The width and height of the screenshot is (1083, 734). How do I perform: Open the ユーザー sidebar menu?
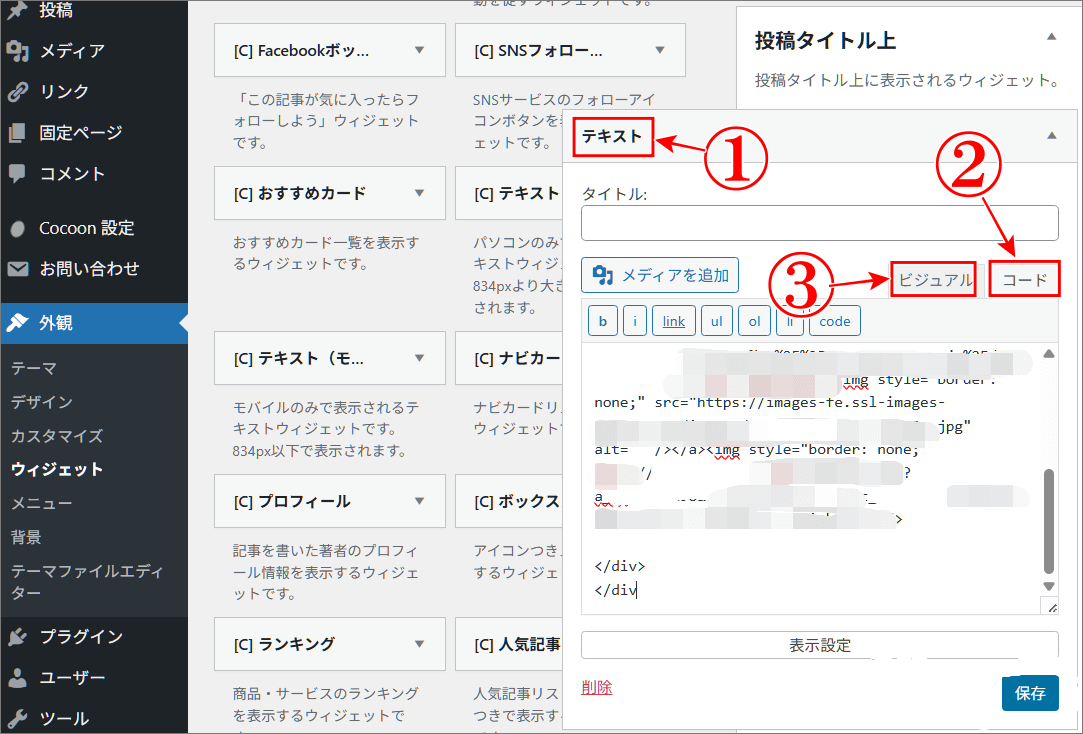[72, 678]
